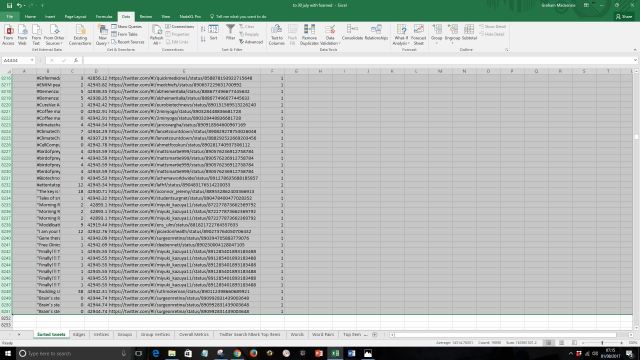
Task: Open From Other Sources dropdown
Action: pos(54,34)
